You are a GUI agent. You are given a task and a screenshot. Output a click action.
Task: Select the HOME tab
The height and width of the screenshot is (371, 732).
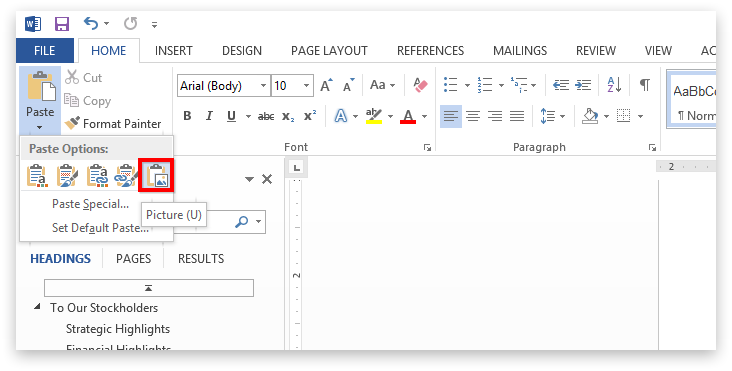[109, 50]
